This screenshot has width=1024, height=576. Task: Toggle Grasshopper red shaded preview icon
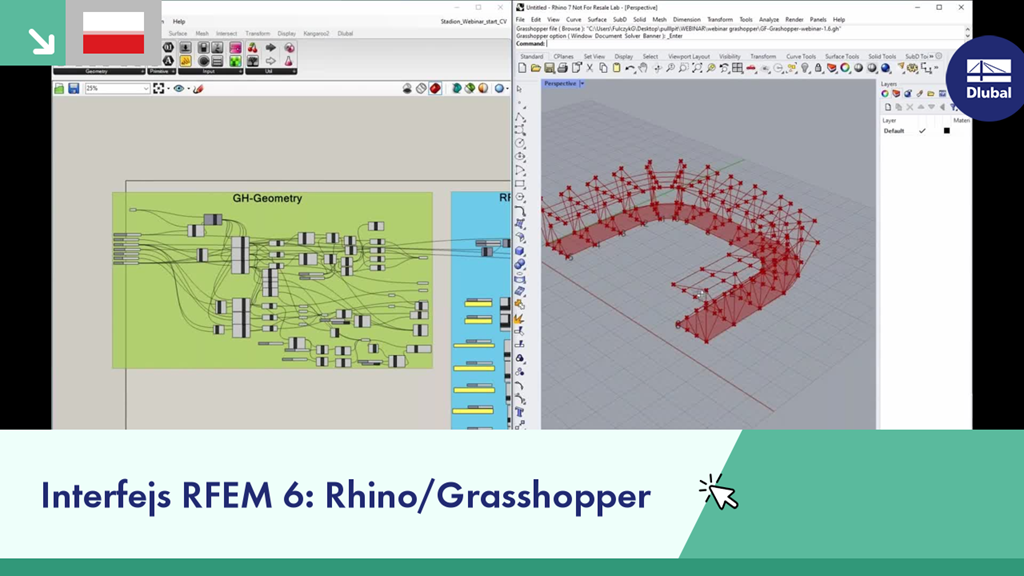click(x=435, y=88)
